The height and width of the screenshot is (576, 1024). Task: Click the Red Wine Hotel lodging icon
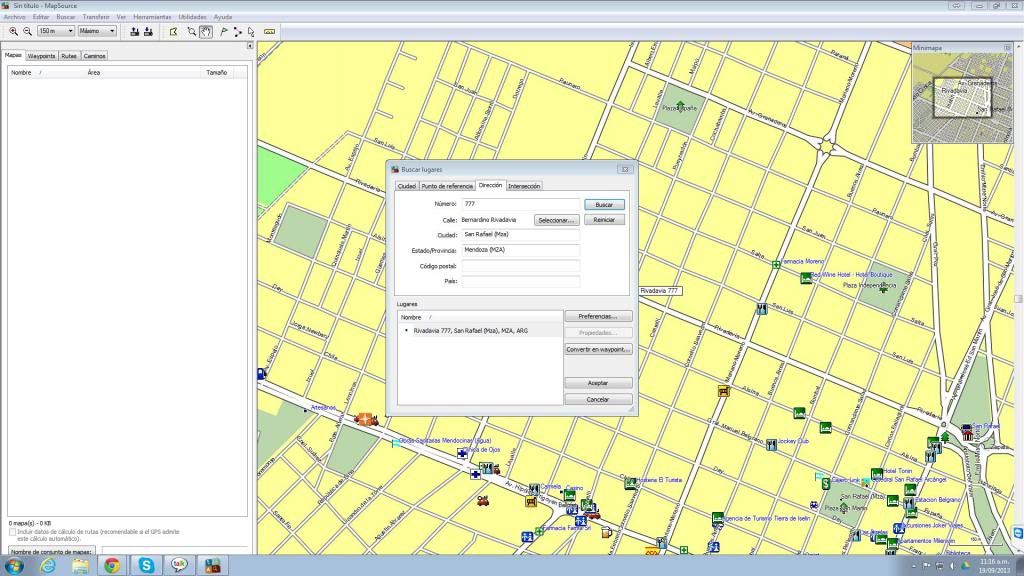coord(806,278)
